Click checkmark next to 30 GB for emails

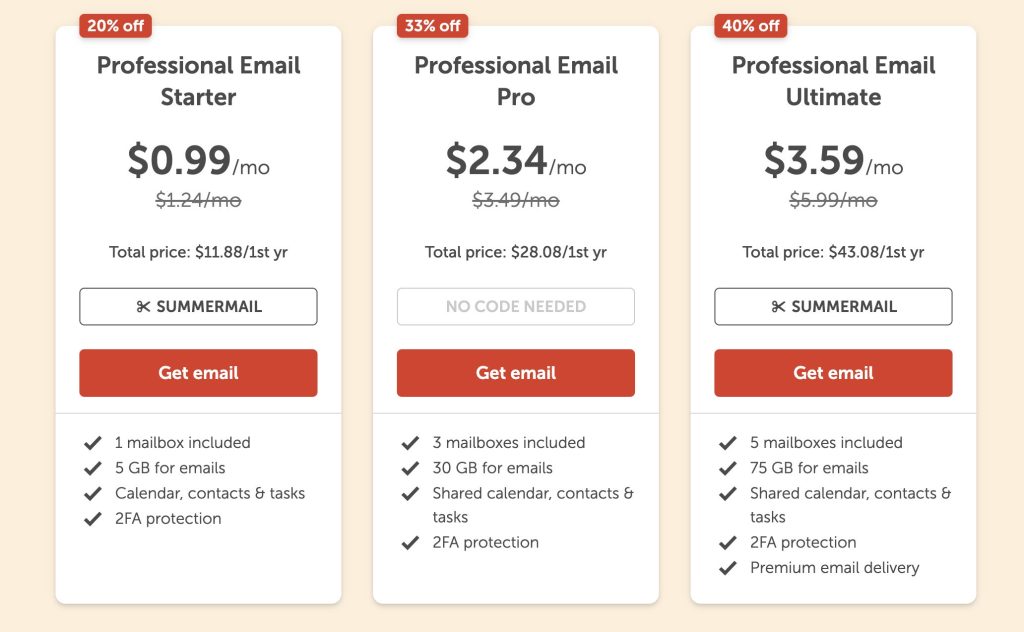coord(410,468)
